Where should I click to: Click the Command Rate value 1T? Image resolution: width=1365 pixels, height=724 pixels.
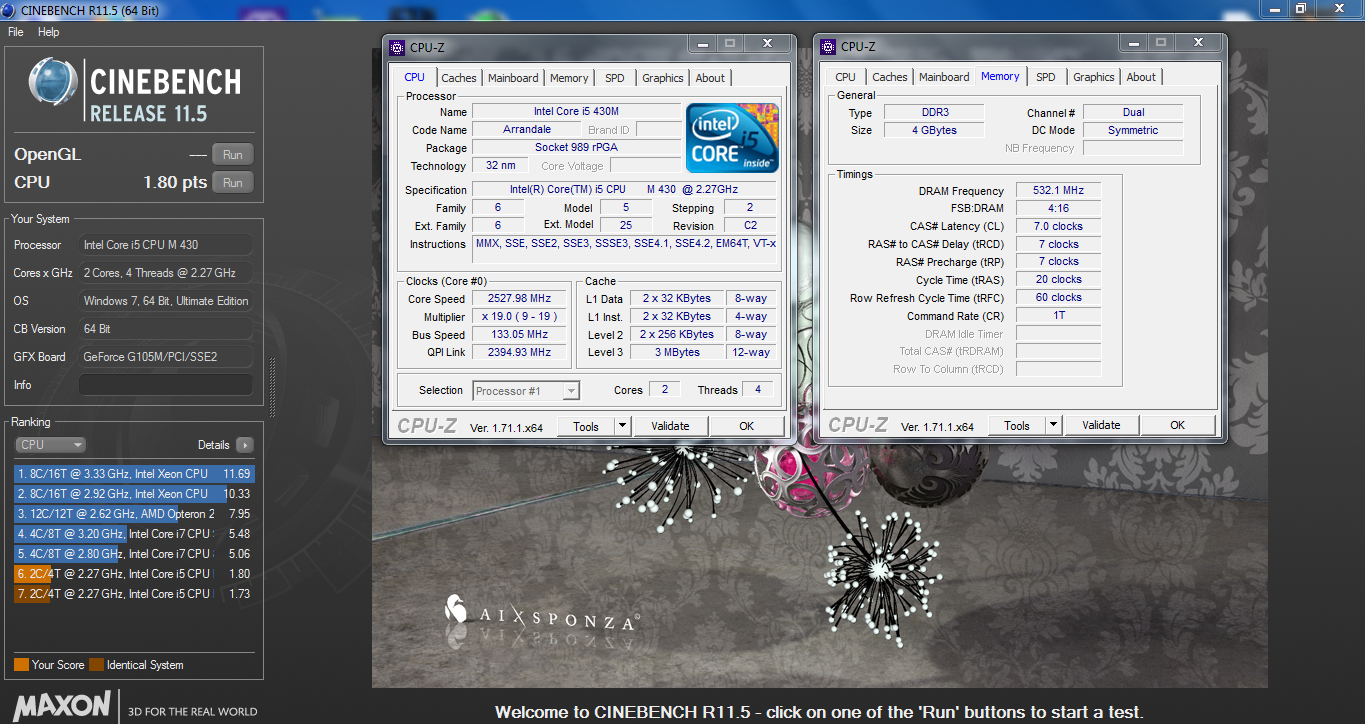tap(1058, 316)
